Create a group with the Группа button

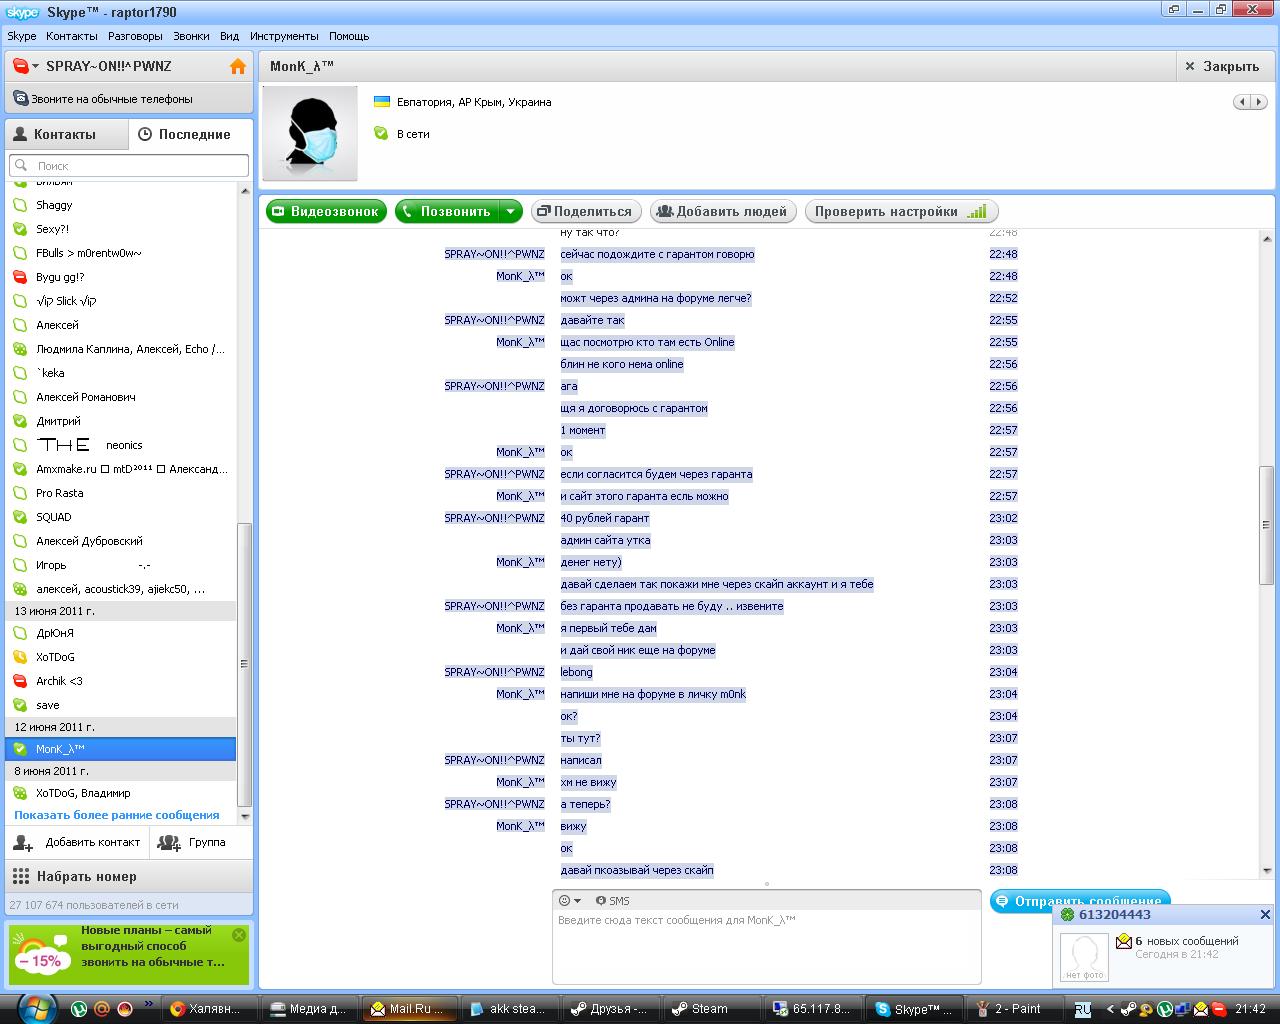click(201, 843)
